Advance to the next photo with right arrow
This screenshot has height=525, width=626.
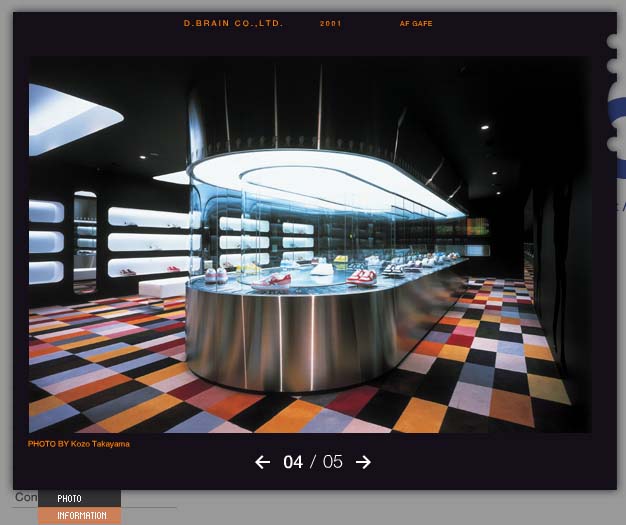coord(363,462)
